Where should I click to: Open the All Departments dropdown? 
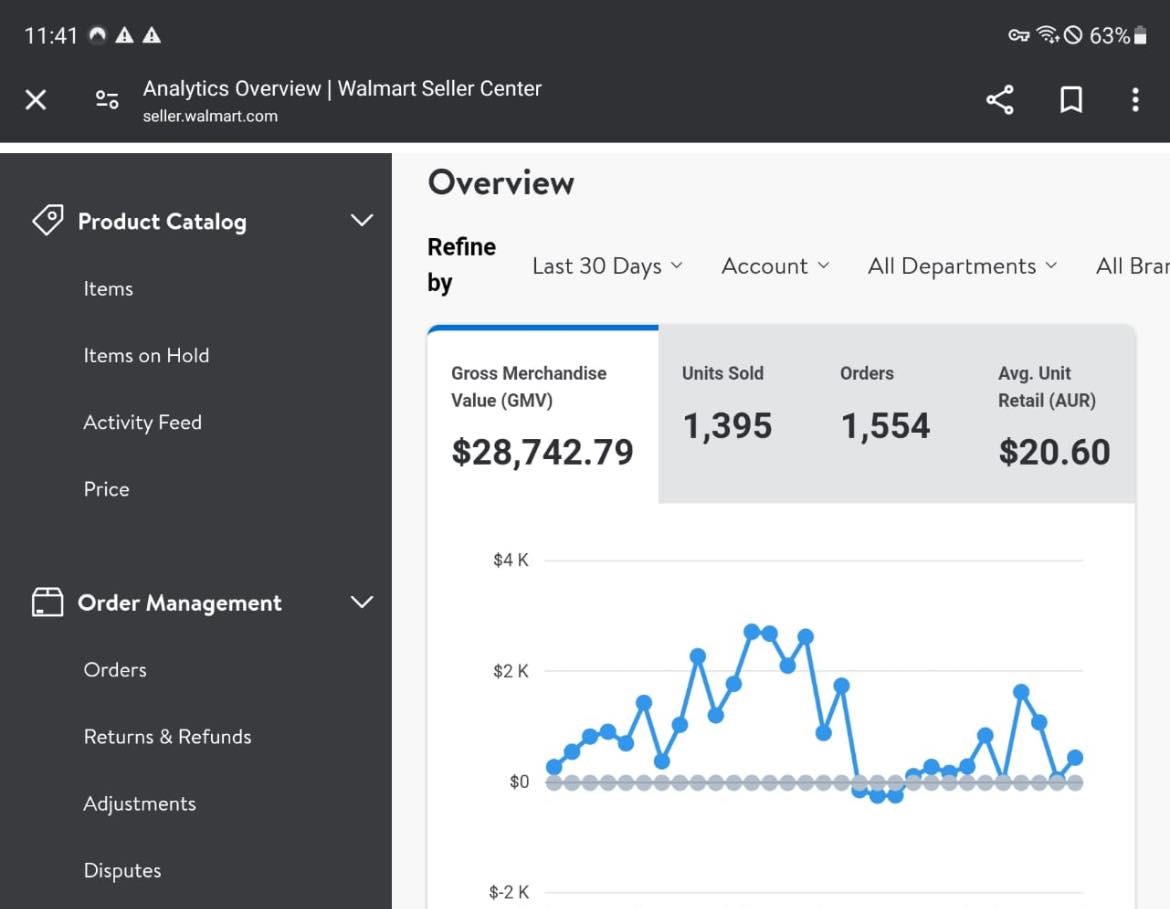click(x=962, y=266)
